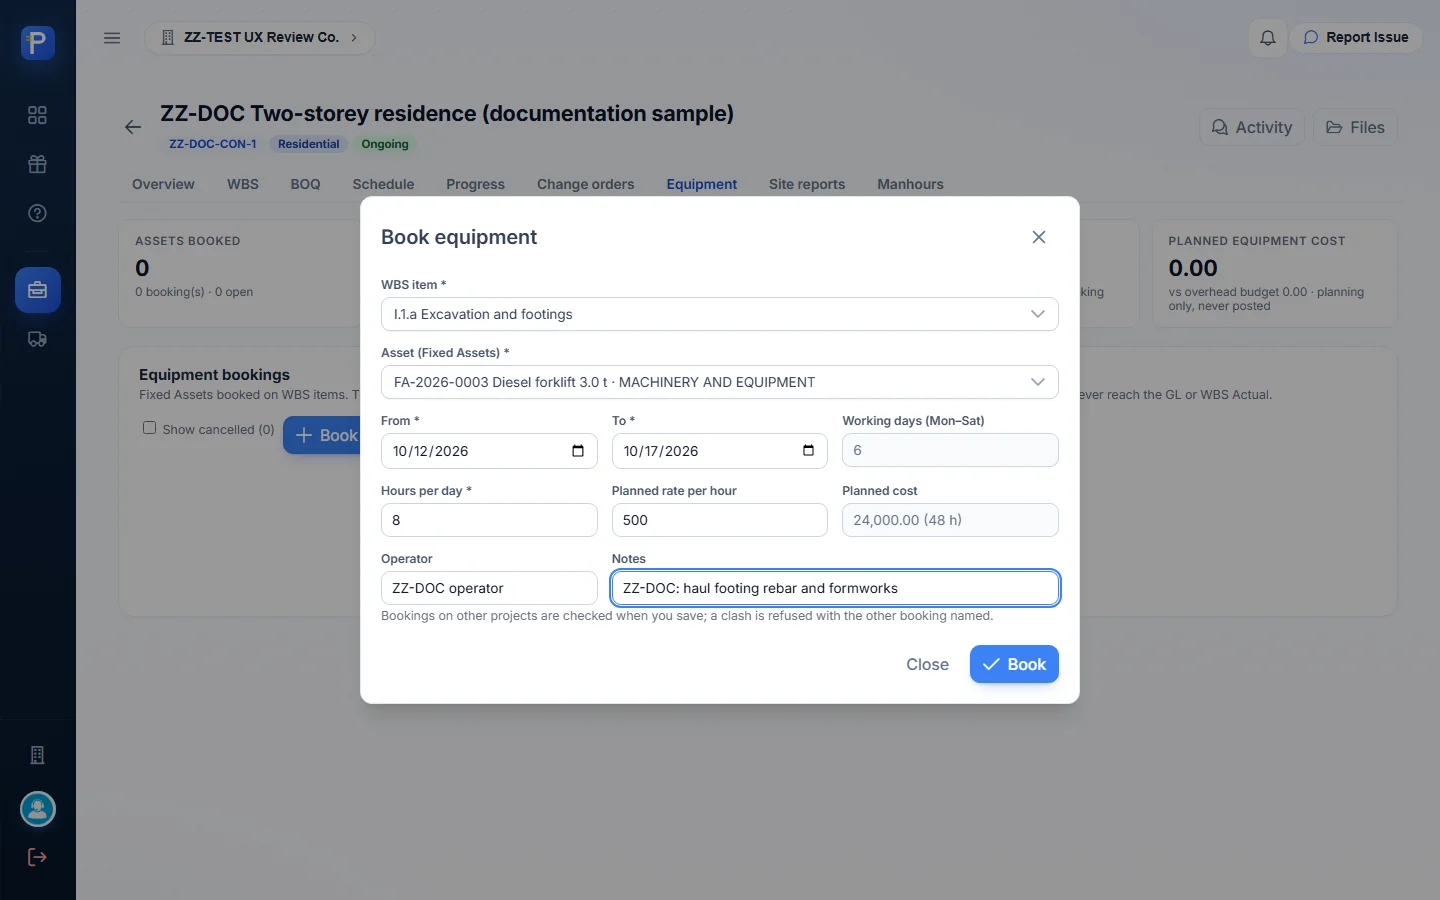Screen dimensions: 1440x900
Task: Open the notifications bell icon
Action: (1267, 38)
